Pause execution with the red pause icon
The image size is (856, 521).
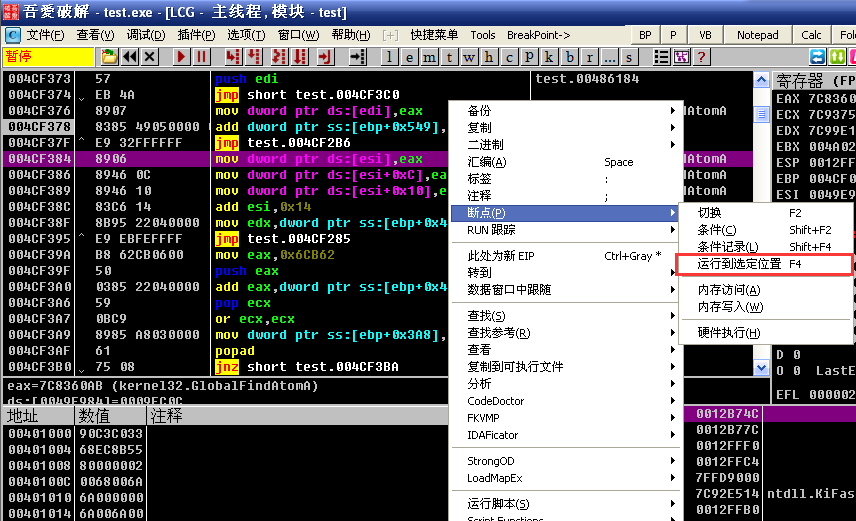tap(201, 56)
